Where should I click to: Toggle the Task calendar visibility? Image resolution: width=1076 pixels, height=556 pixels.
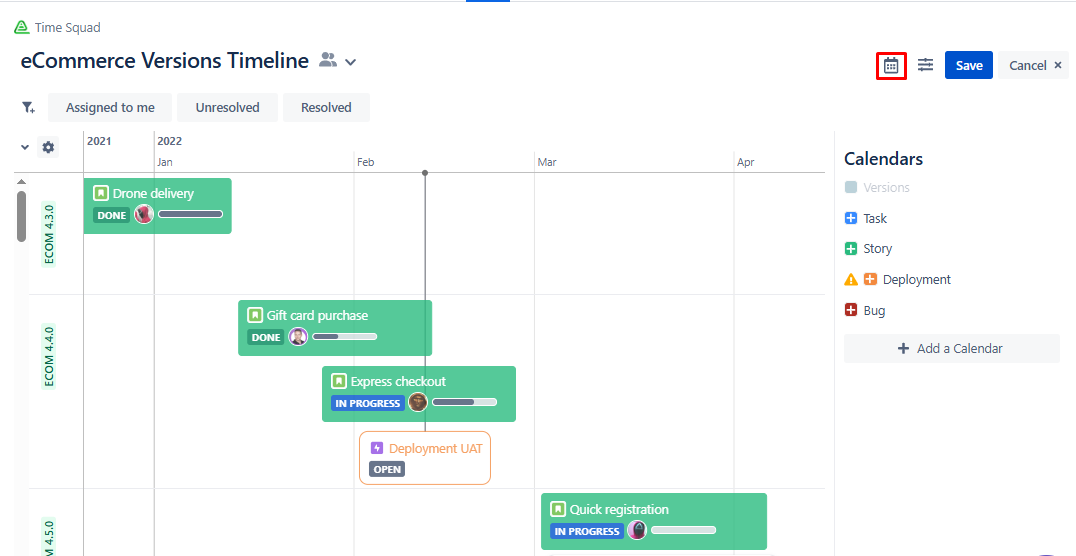(x=851, y=218)
